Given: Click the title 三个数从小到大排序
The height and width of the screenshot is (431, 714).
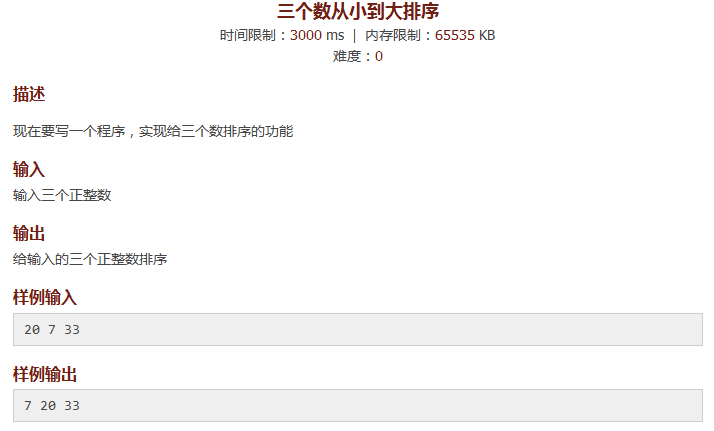Looking at the screenshot, I should tap(358, 12).
